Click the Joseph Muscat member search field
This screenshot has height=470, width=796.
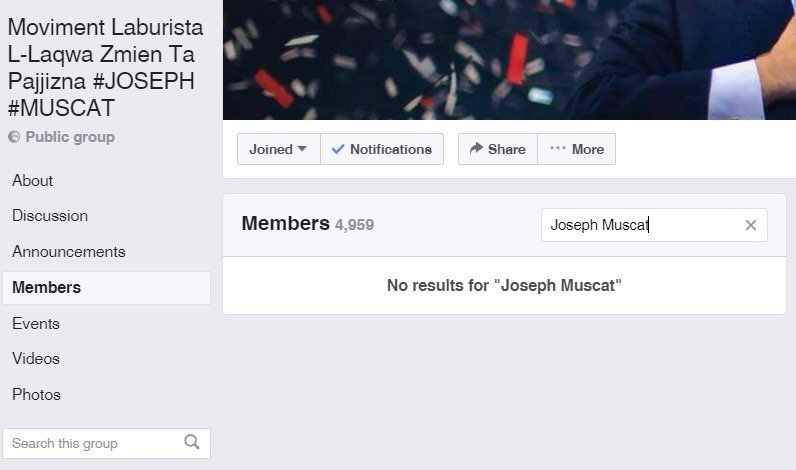(x=640, y=225)
